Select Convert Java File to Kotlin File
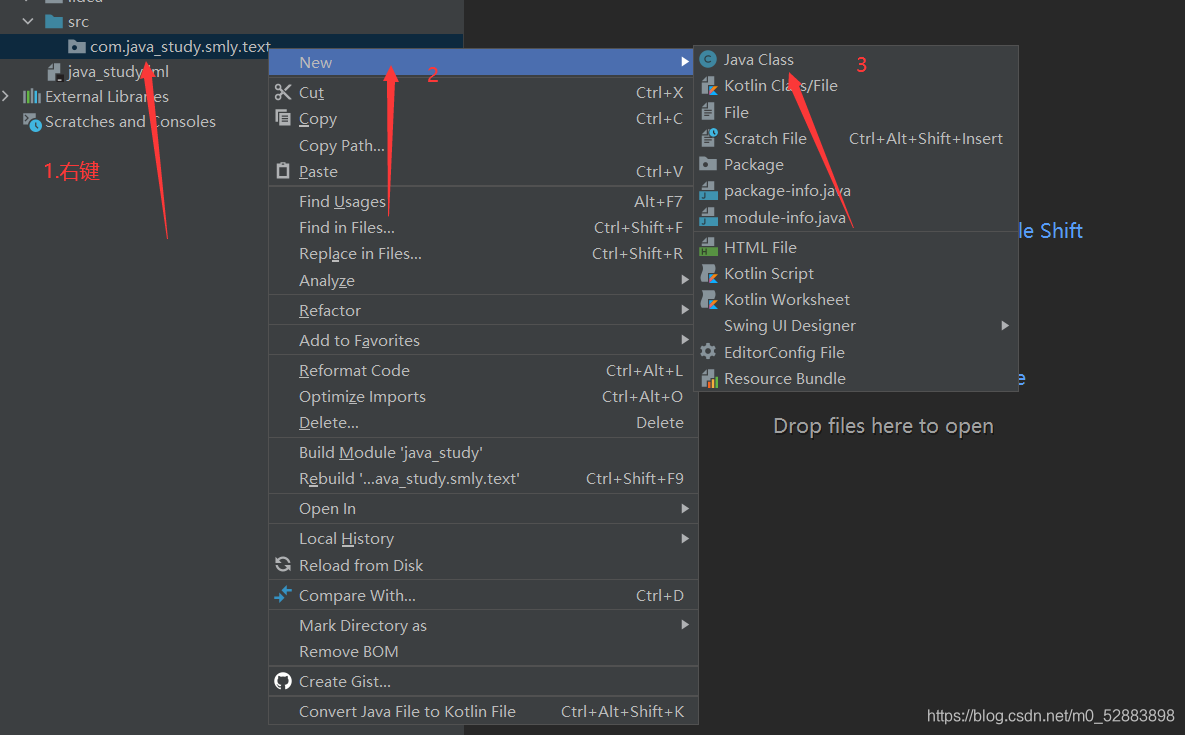 [x=483, y=712]
